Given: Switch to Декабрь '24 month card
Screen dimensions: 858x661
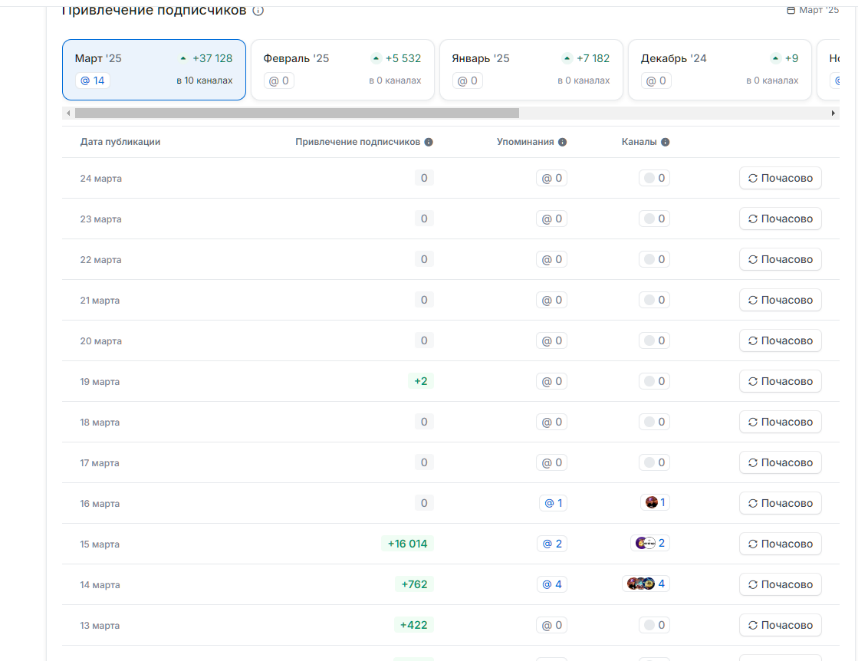Looking at the screenshot, I should tap(719, 70).
